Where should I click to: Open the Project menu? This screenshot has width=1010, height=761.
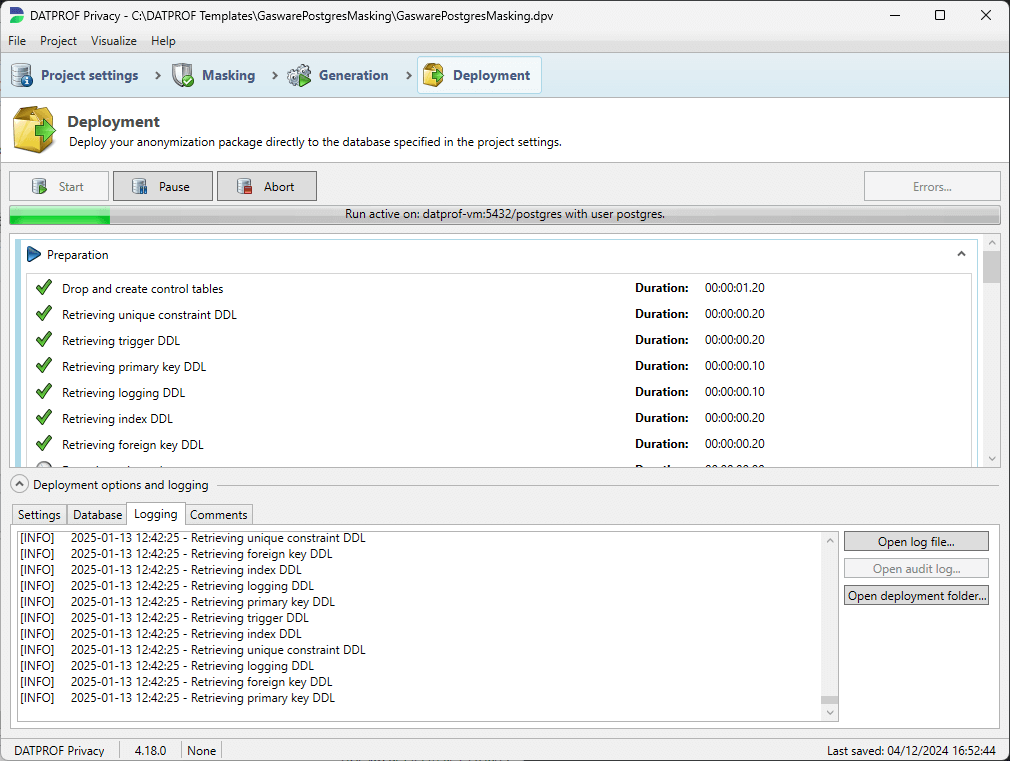pyautogui.click(x=58, y=41)
